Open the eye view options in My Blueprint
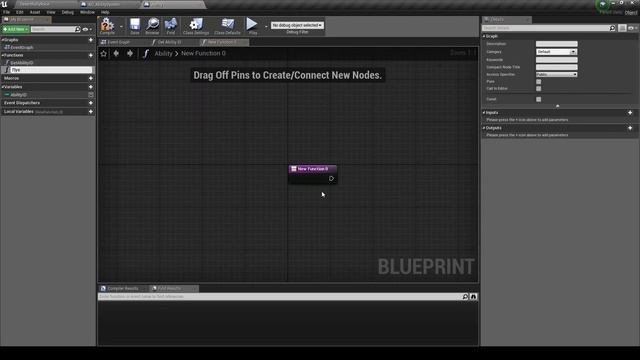The width and height of the screenshot is (640, 360). [x=86, y=29]
